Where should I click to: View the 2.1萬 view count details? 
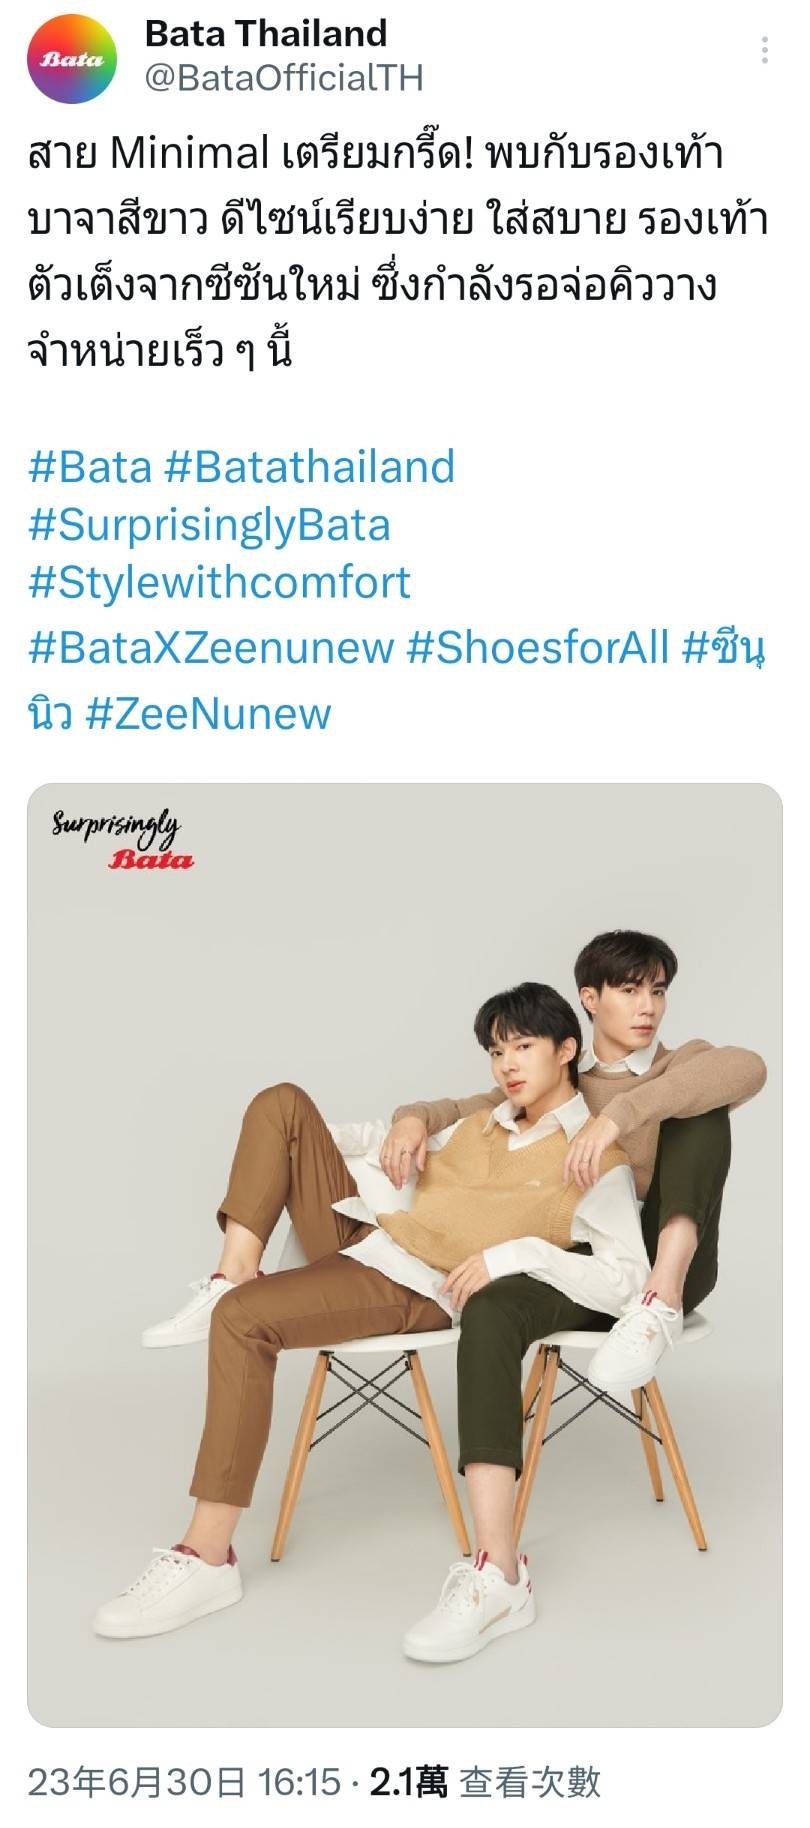(409, 1781)
